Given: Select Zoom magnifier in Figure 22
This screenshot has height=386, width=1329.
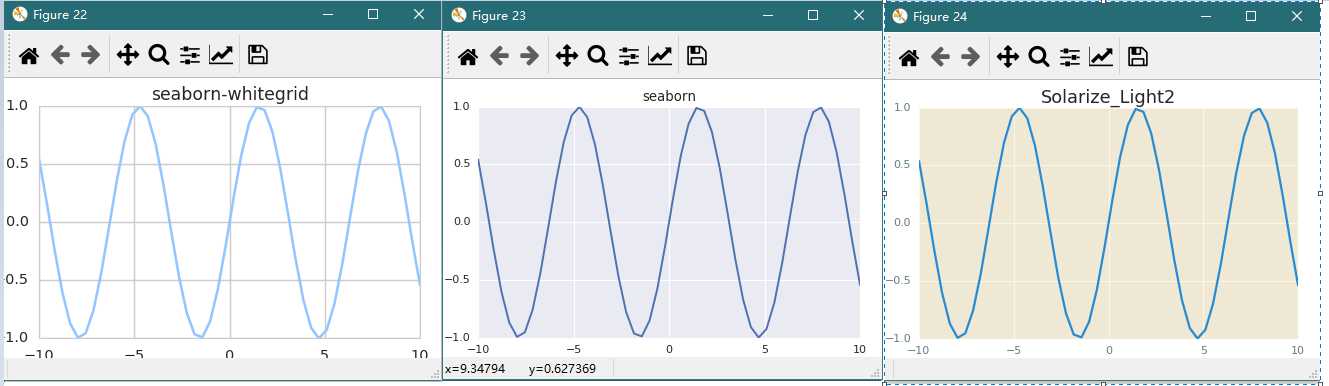Looking at the screenshot, I should pos(158,55).
